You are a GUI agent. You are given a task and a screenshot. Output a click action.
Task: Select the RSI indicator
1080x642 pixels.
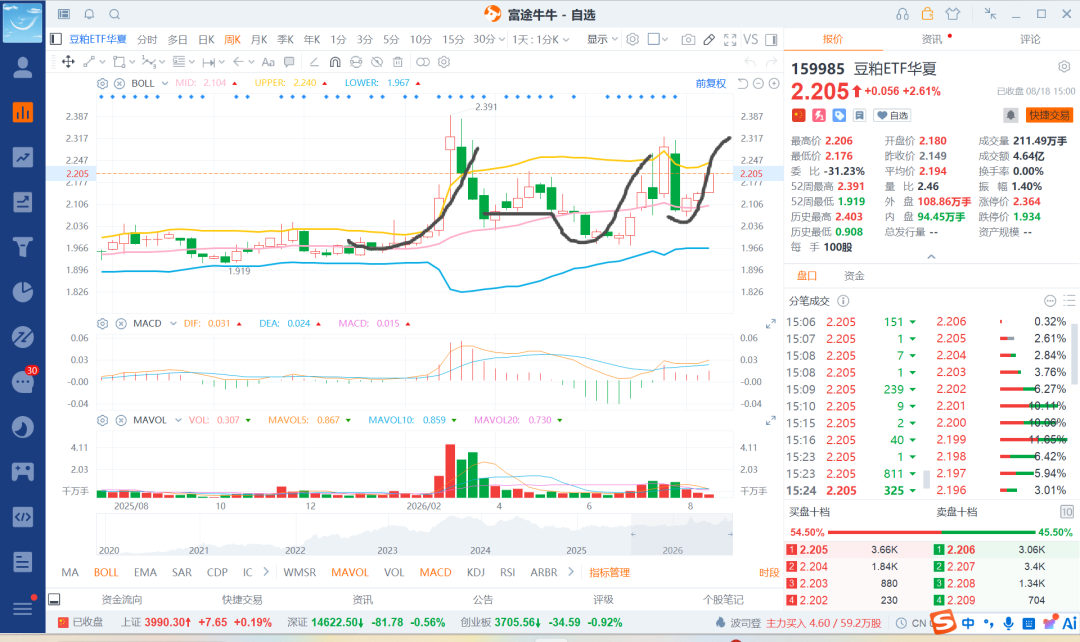click(x=508, y=572)
